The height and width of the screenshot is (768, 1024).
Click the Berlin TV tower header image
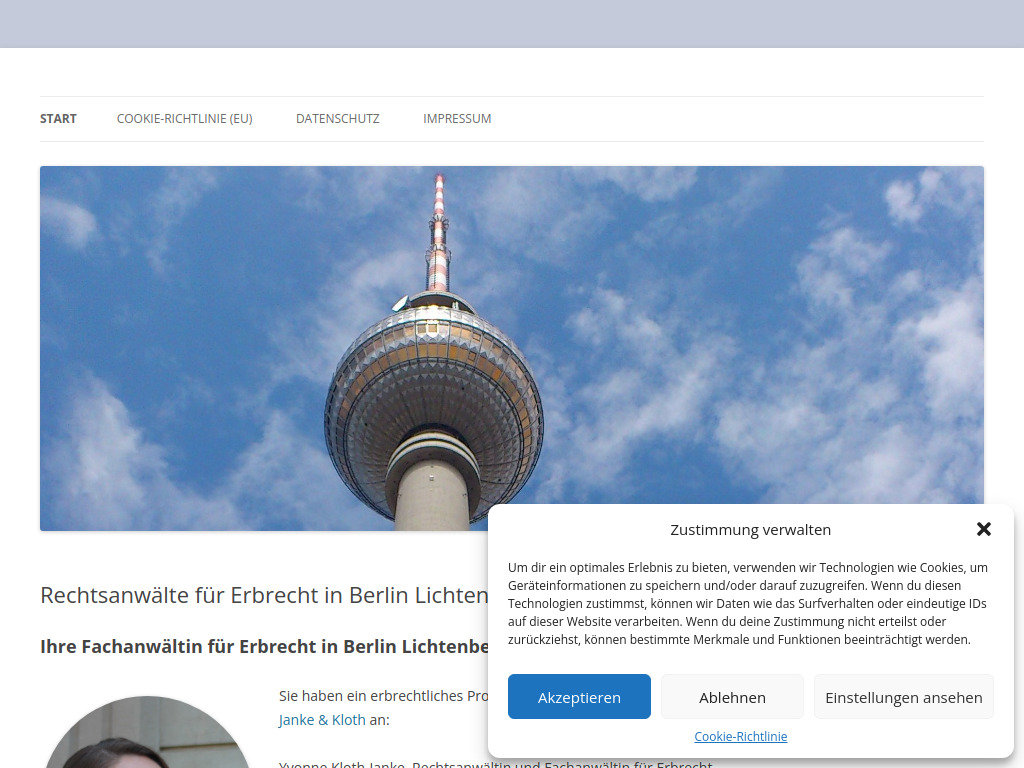pyautogui.click(x=511, y=348)
